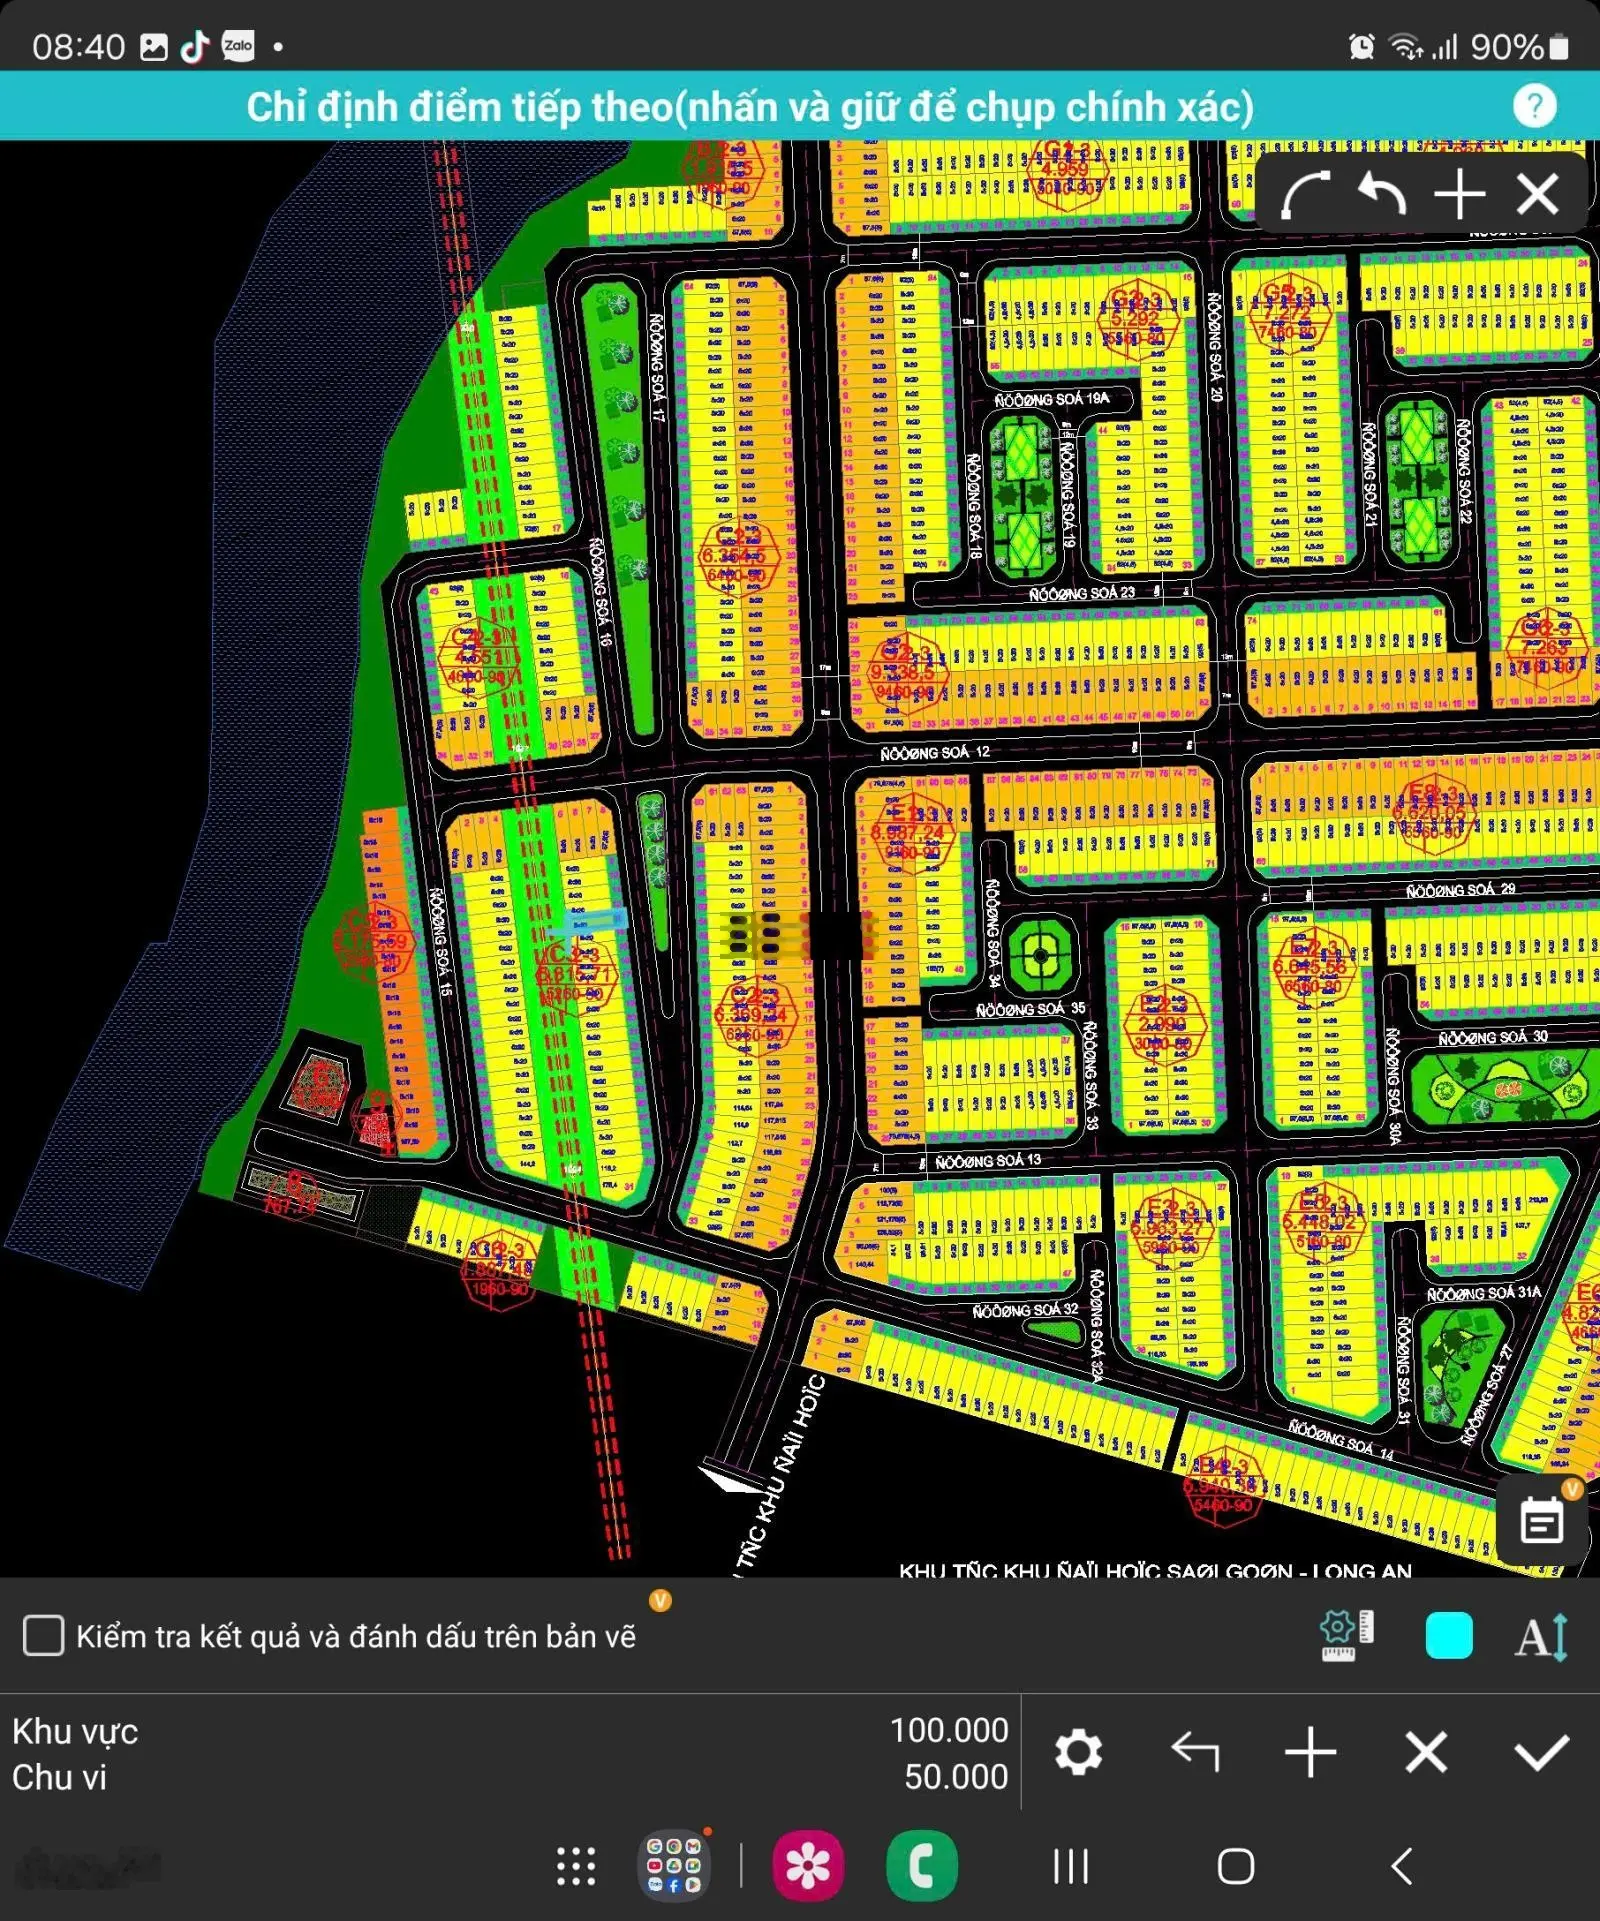Tap the 'ÑÖÔØNG SOÁ 12' street label
1600x1921 pixels.
click(935, 752)
